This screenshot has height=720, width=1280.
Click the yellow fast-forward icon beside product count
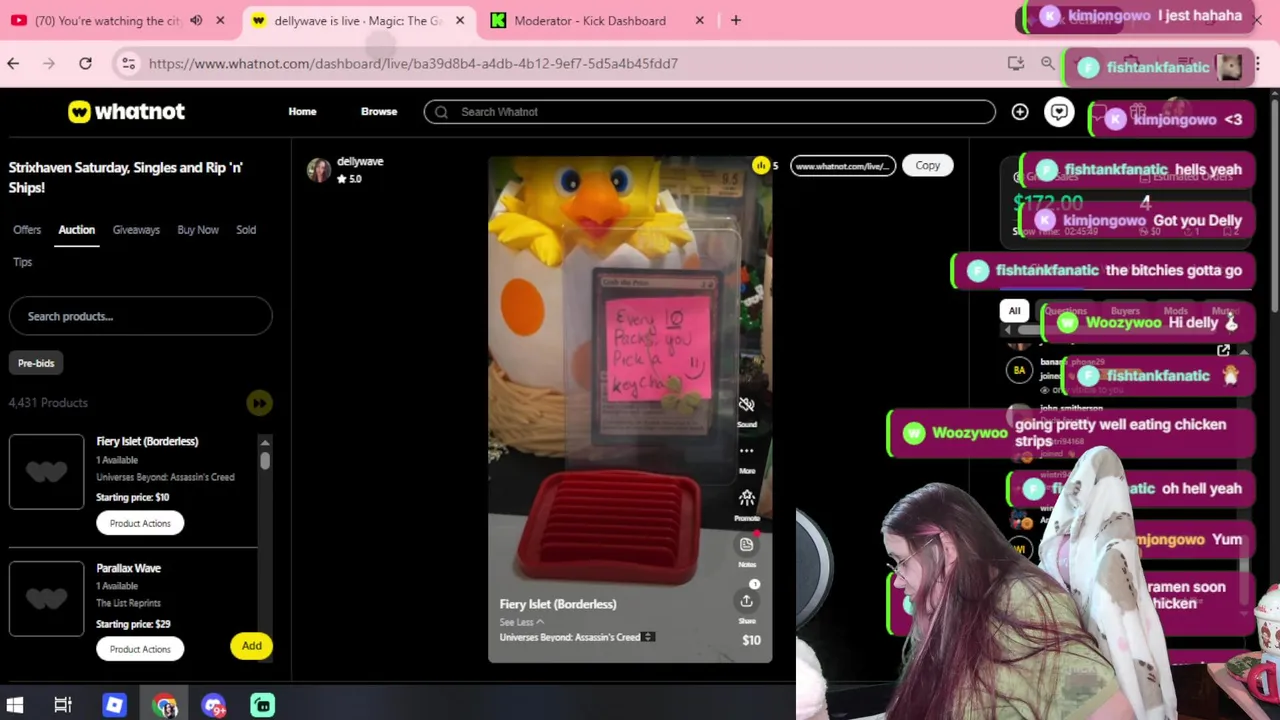[259, 403]
